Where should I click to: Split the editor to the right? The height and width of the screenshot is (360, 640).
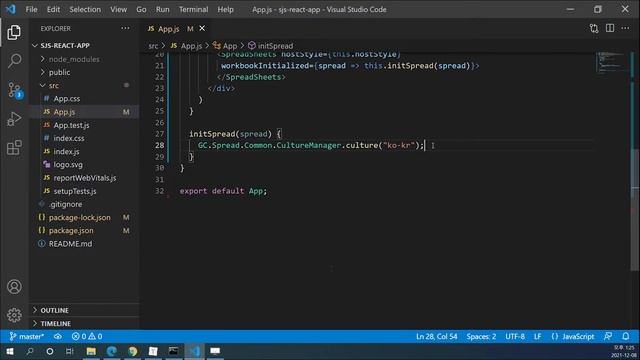pyautogui.click(x=610, y=28)
